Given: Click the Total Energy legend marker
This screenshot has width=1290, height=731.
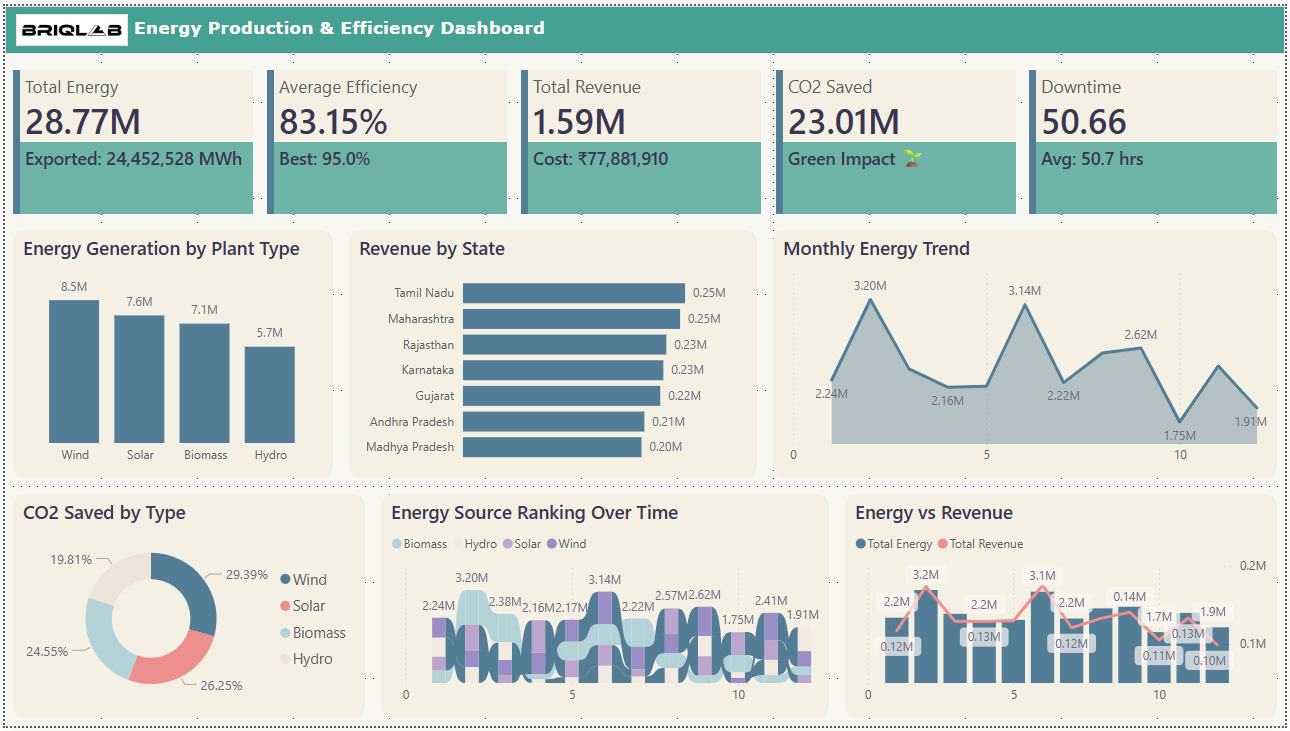Looking at the screenshot, I should point(861,544).
